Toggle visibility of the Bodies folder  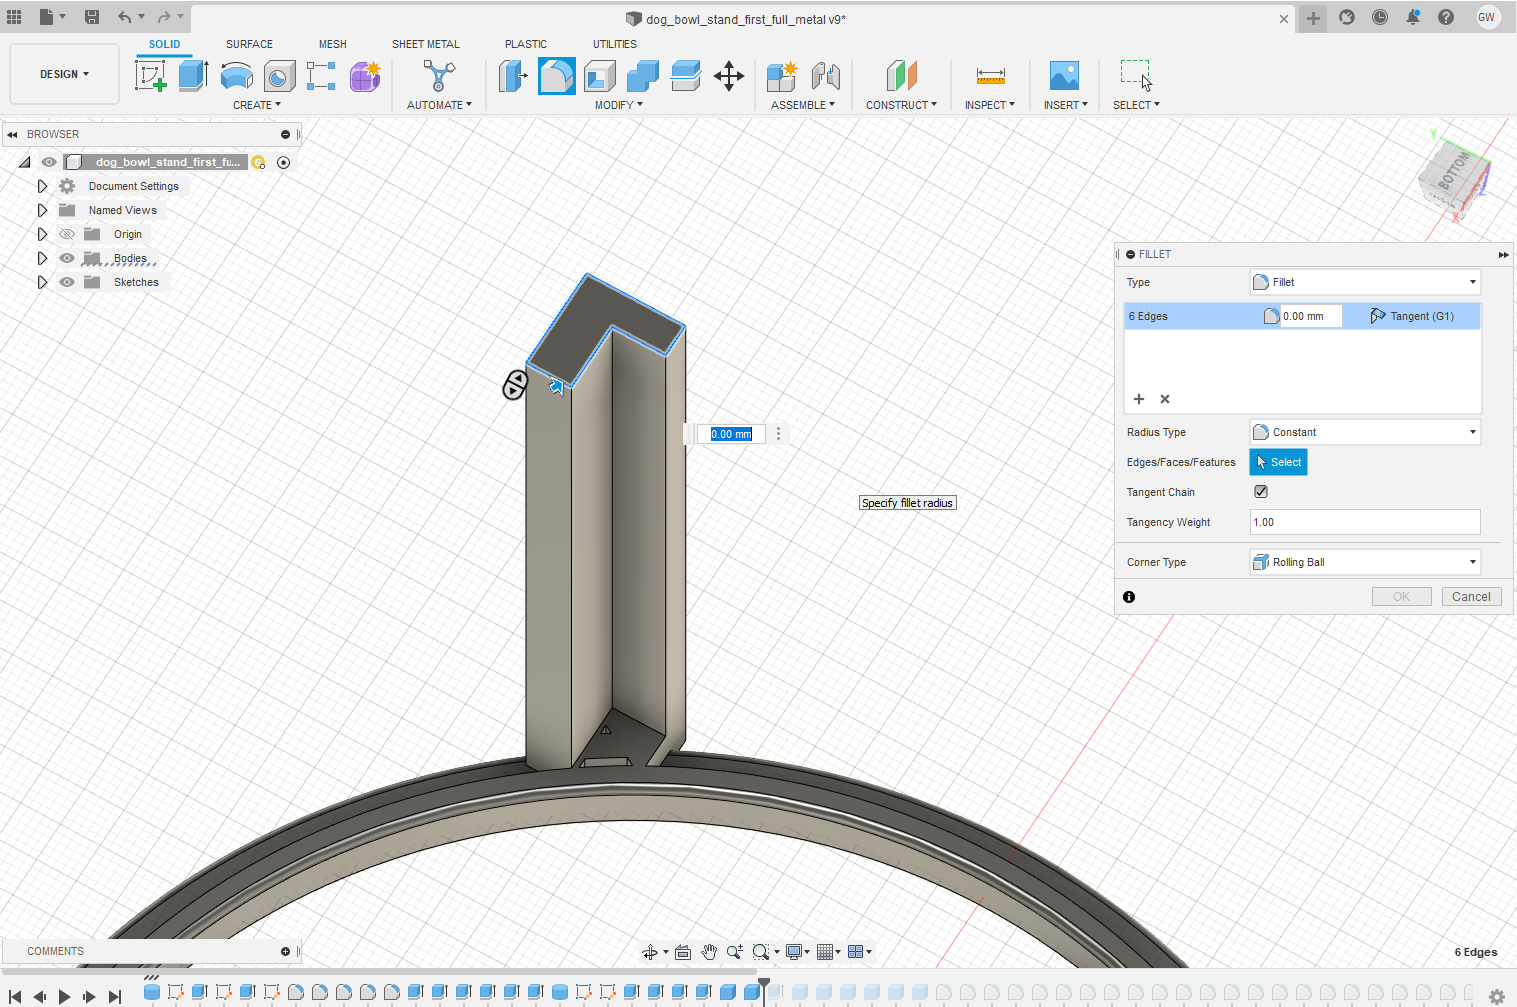[x=67, y=258]
